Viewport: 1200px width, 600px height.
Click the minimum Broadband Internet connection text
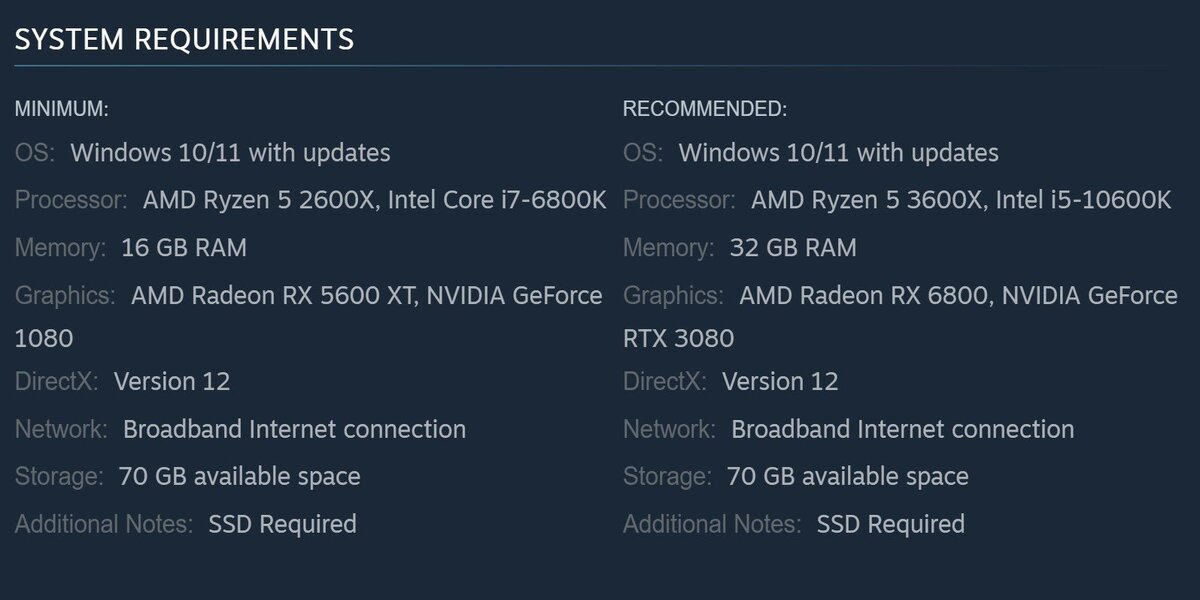294,429
